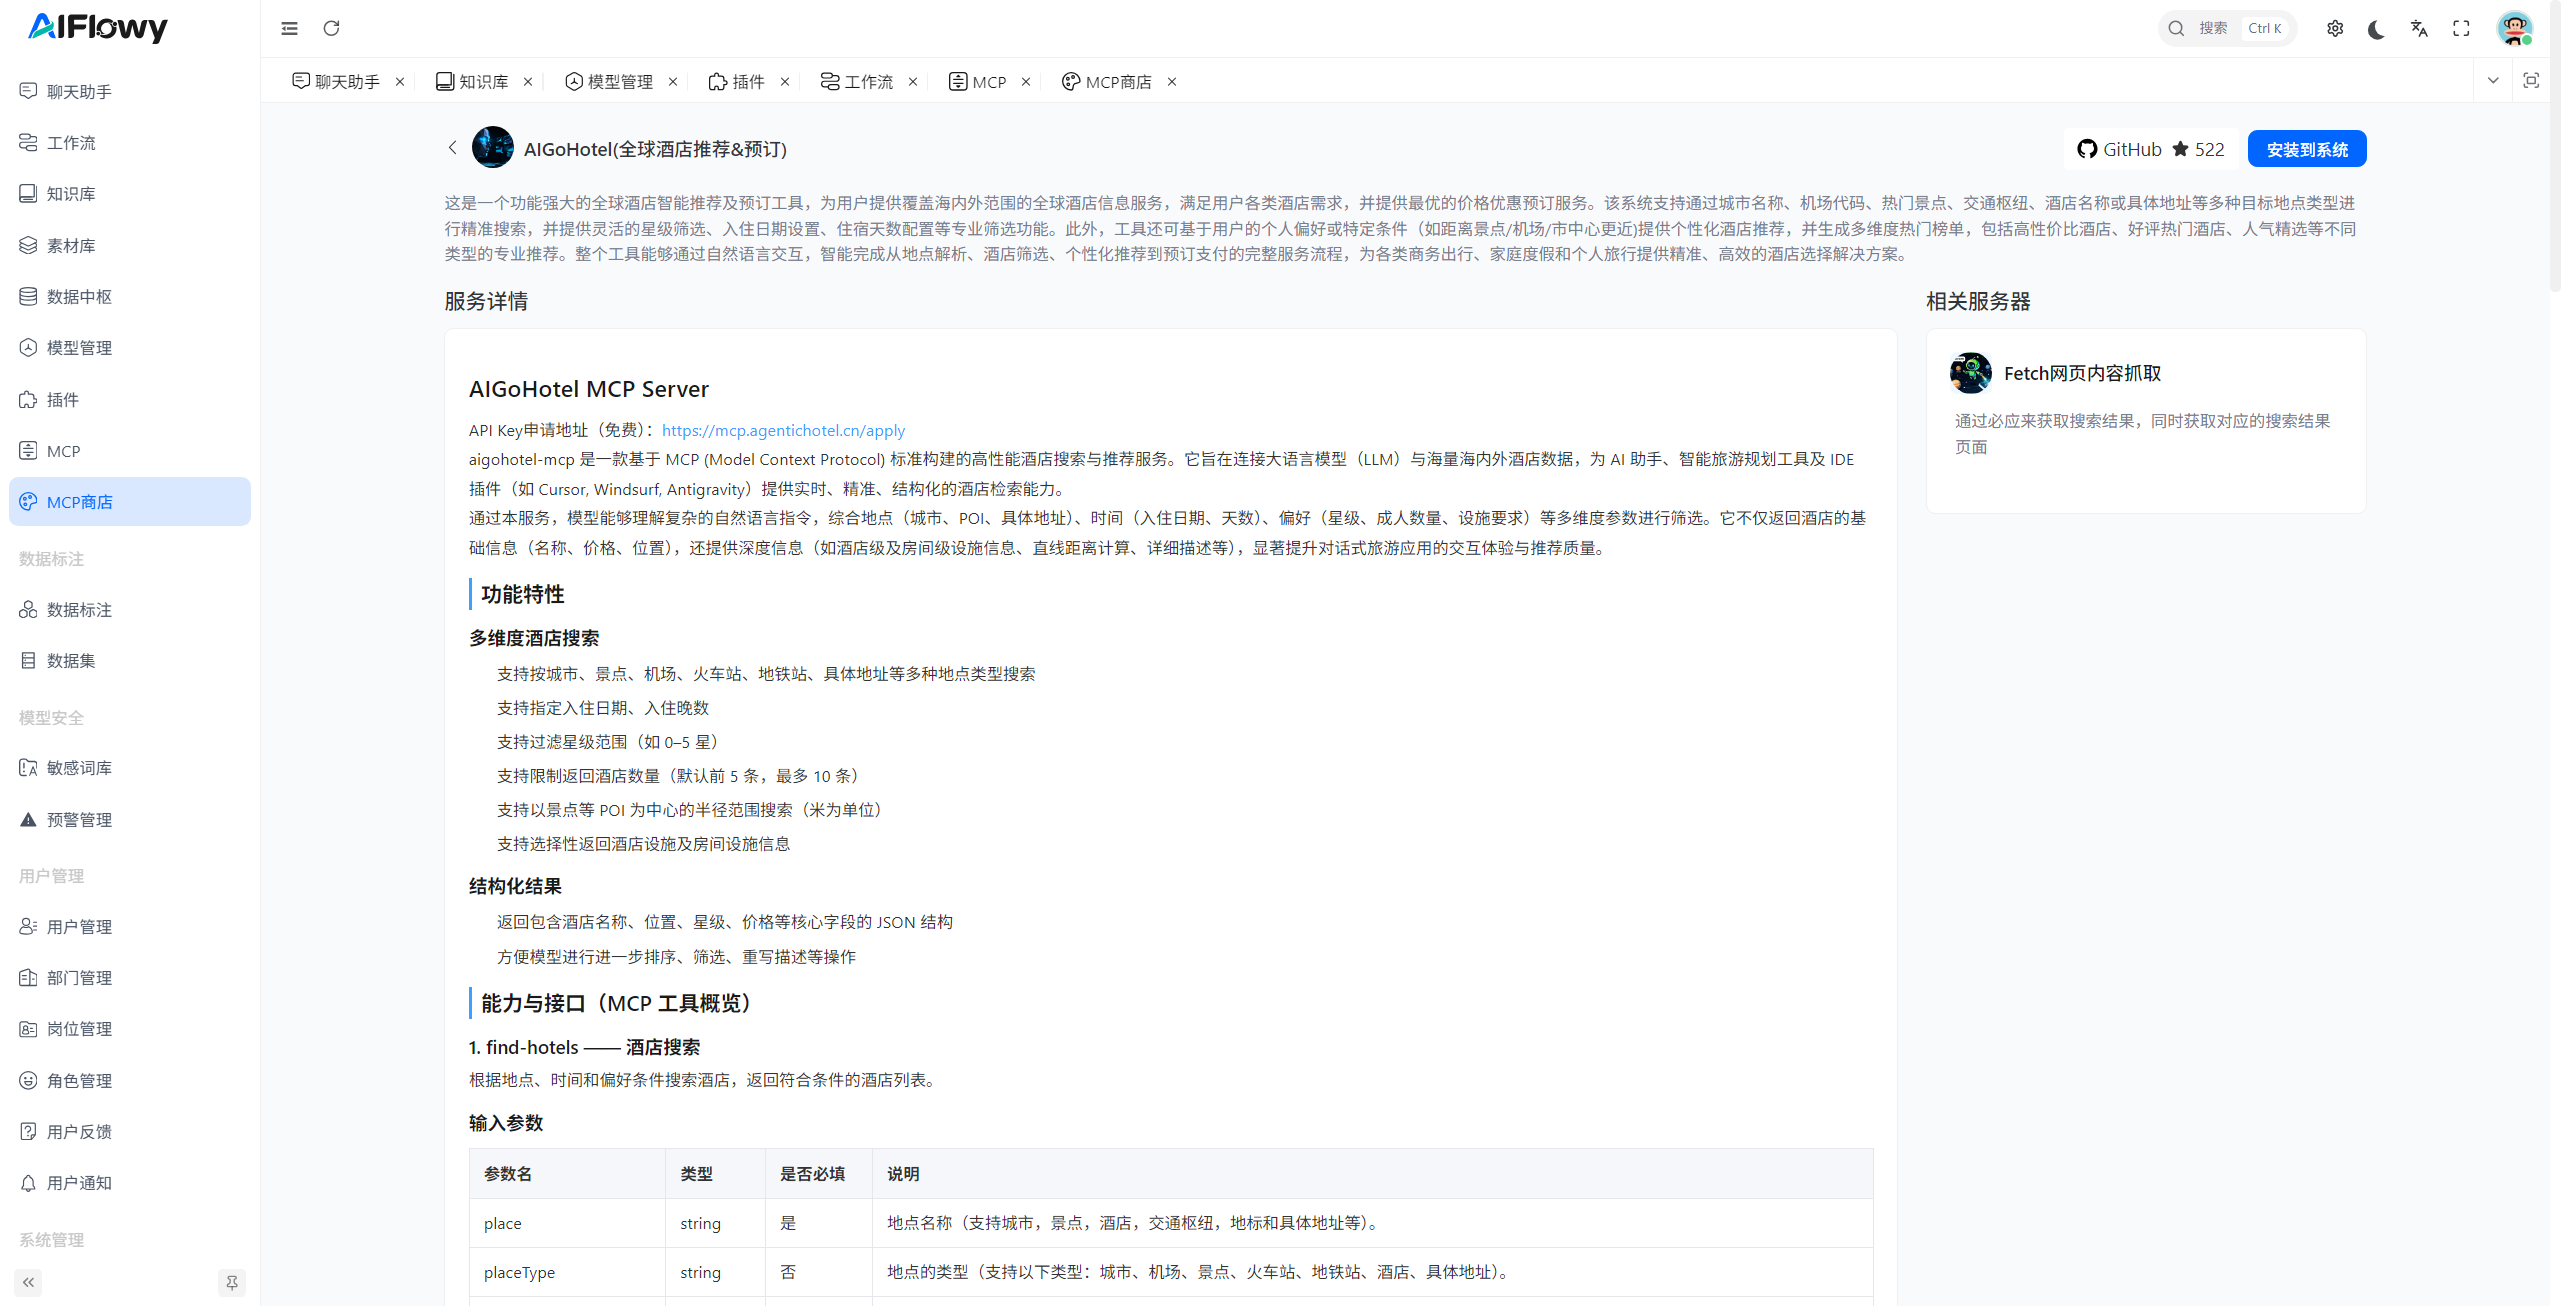Open the settings gear icon

(x=2334, y=28)
